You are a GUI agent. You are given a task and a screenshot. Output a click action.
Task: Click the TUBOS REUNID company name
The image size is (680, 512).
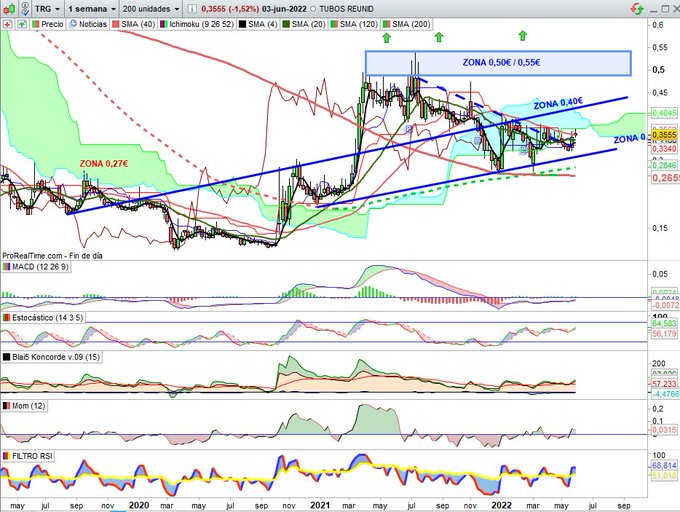347,9
